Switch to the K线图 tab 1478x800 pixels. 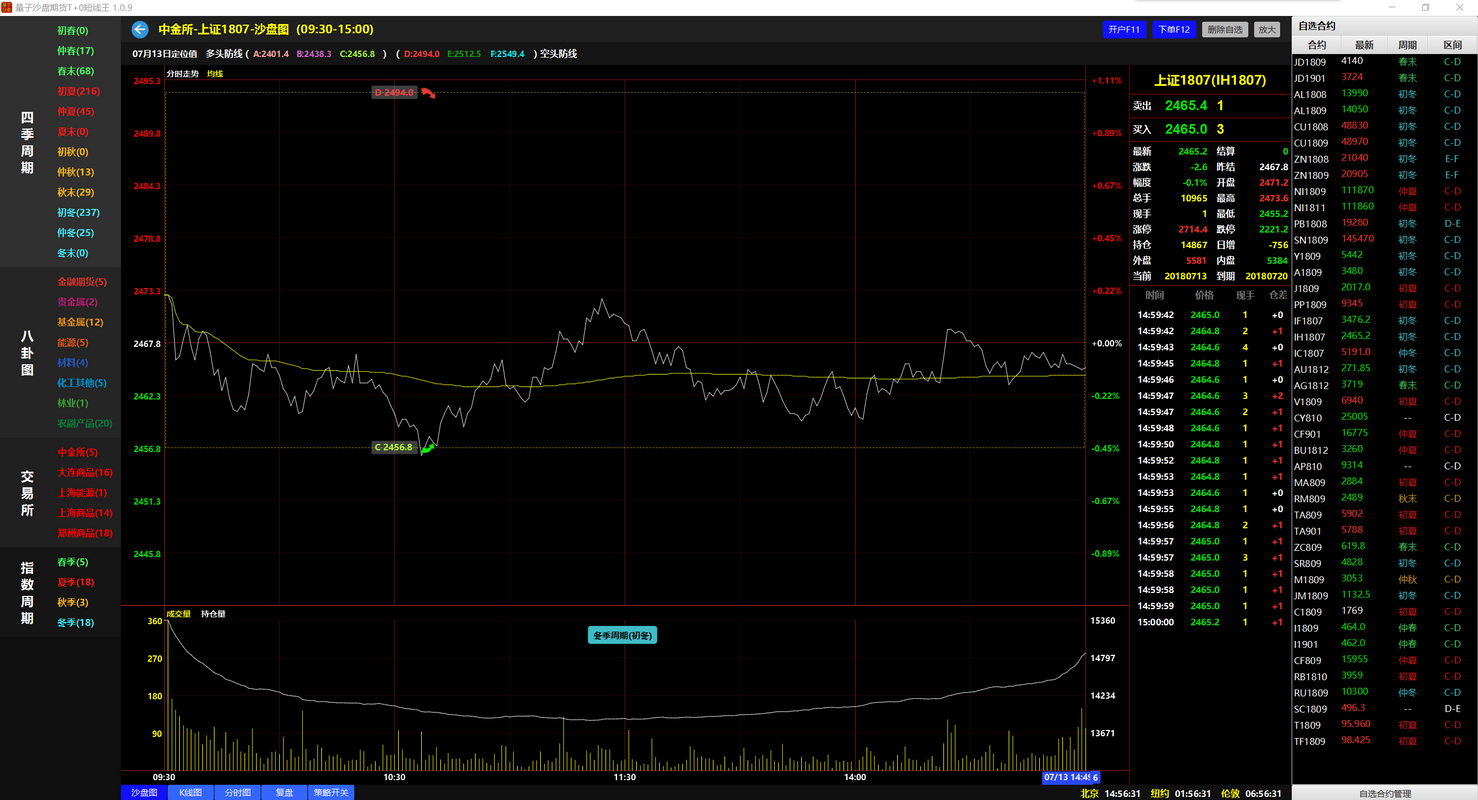(191, 792)
